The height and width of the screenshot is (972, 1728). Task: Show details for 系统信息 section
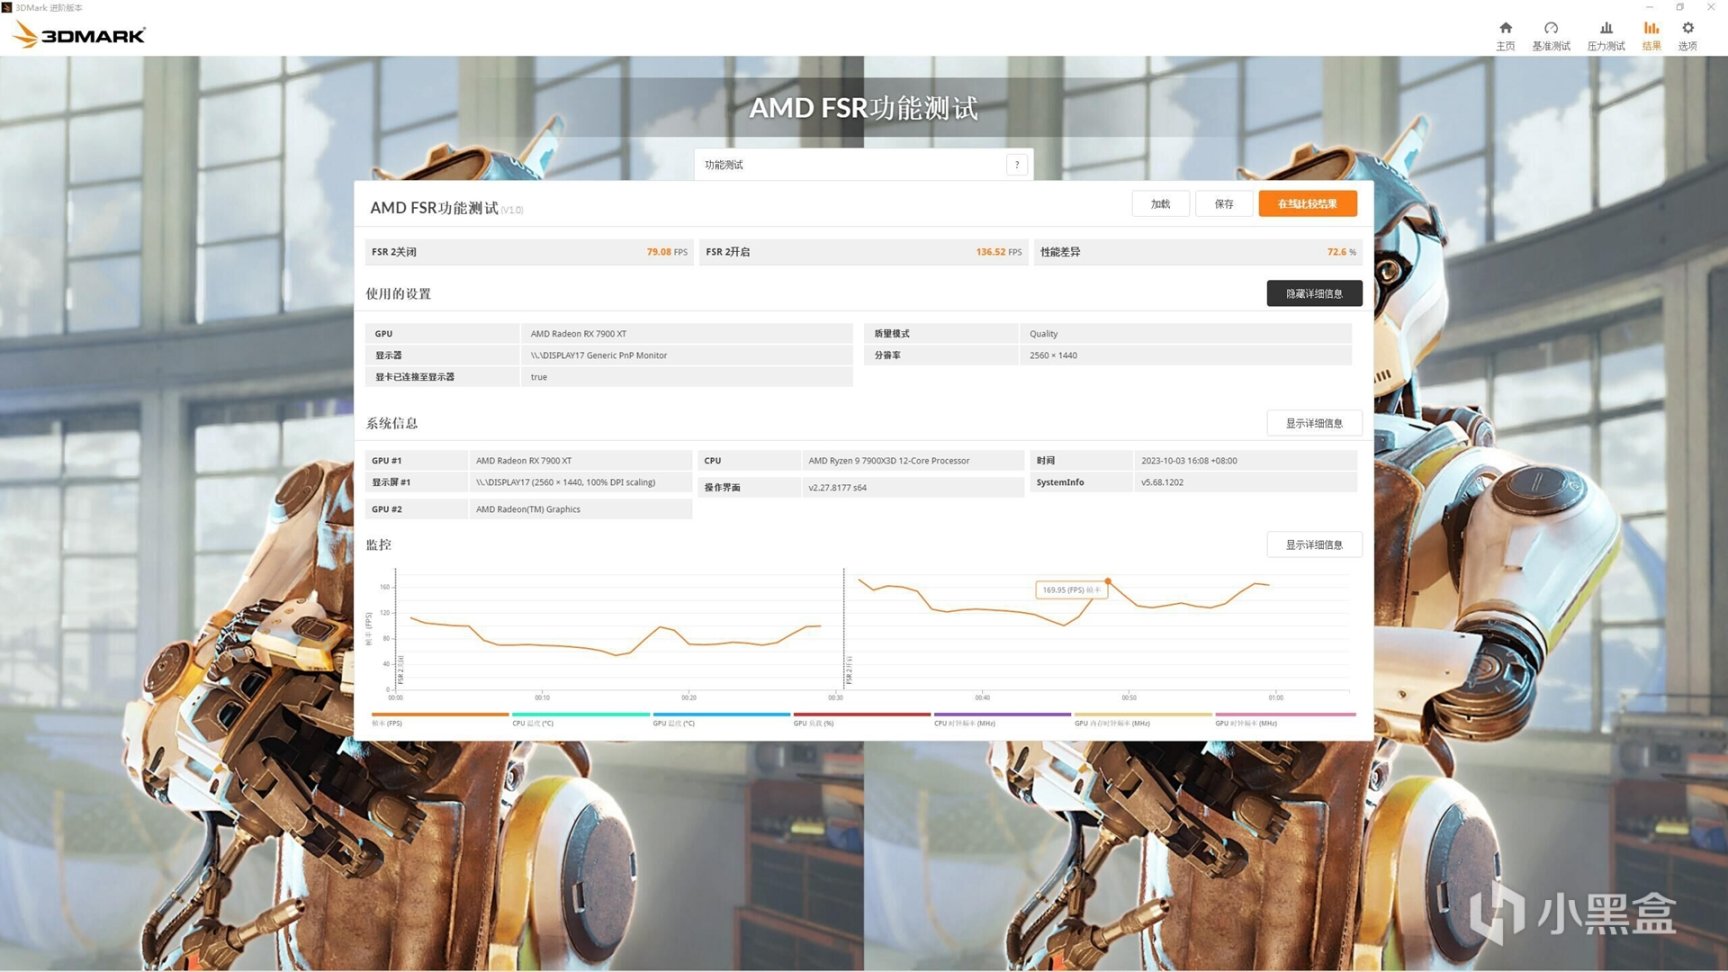click(1314, 423)
